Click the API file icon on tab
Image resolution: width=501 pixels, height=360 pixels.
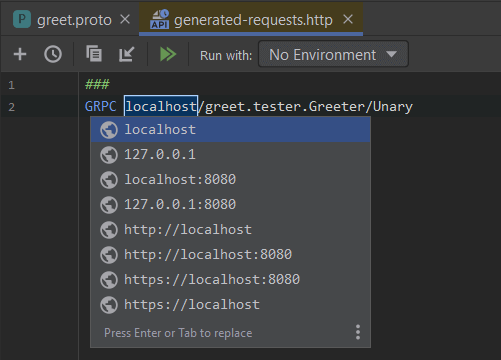pos(160,19)
